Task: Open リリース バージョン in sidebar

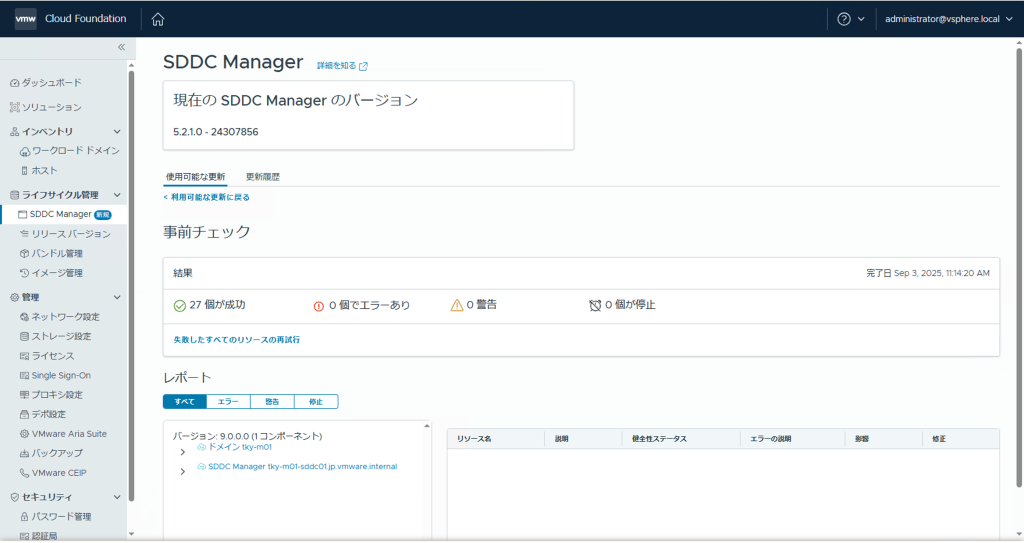Action: [70, 234]
